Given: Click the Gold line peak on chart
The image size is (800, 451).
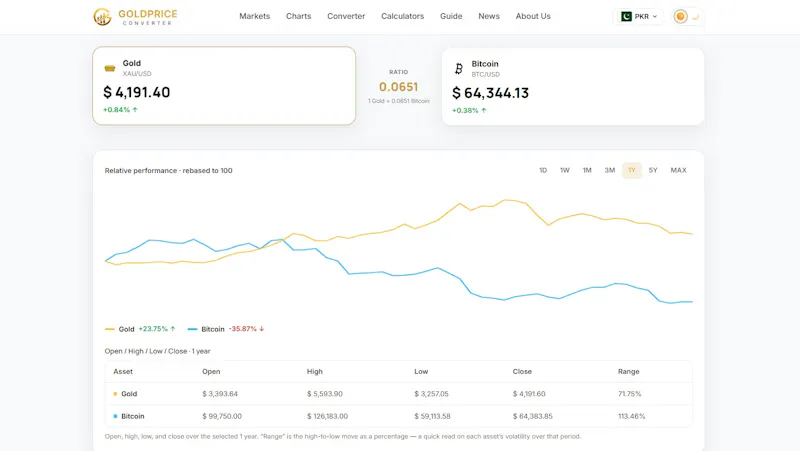Looking at the screenshot, I should click(506, 200).
